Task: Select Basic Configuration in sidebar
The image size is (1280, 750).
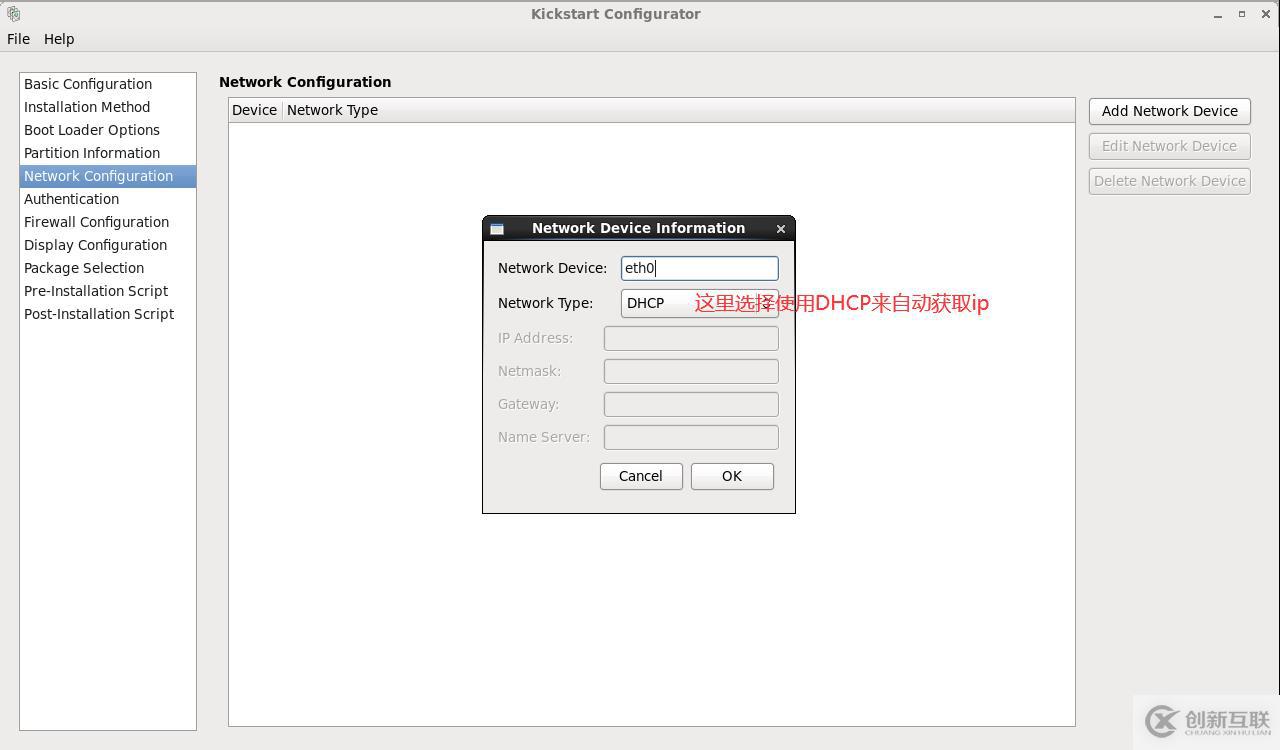Action: (108, 84)
